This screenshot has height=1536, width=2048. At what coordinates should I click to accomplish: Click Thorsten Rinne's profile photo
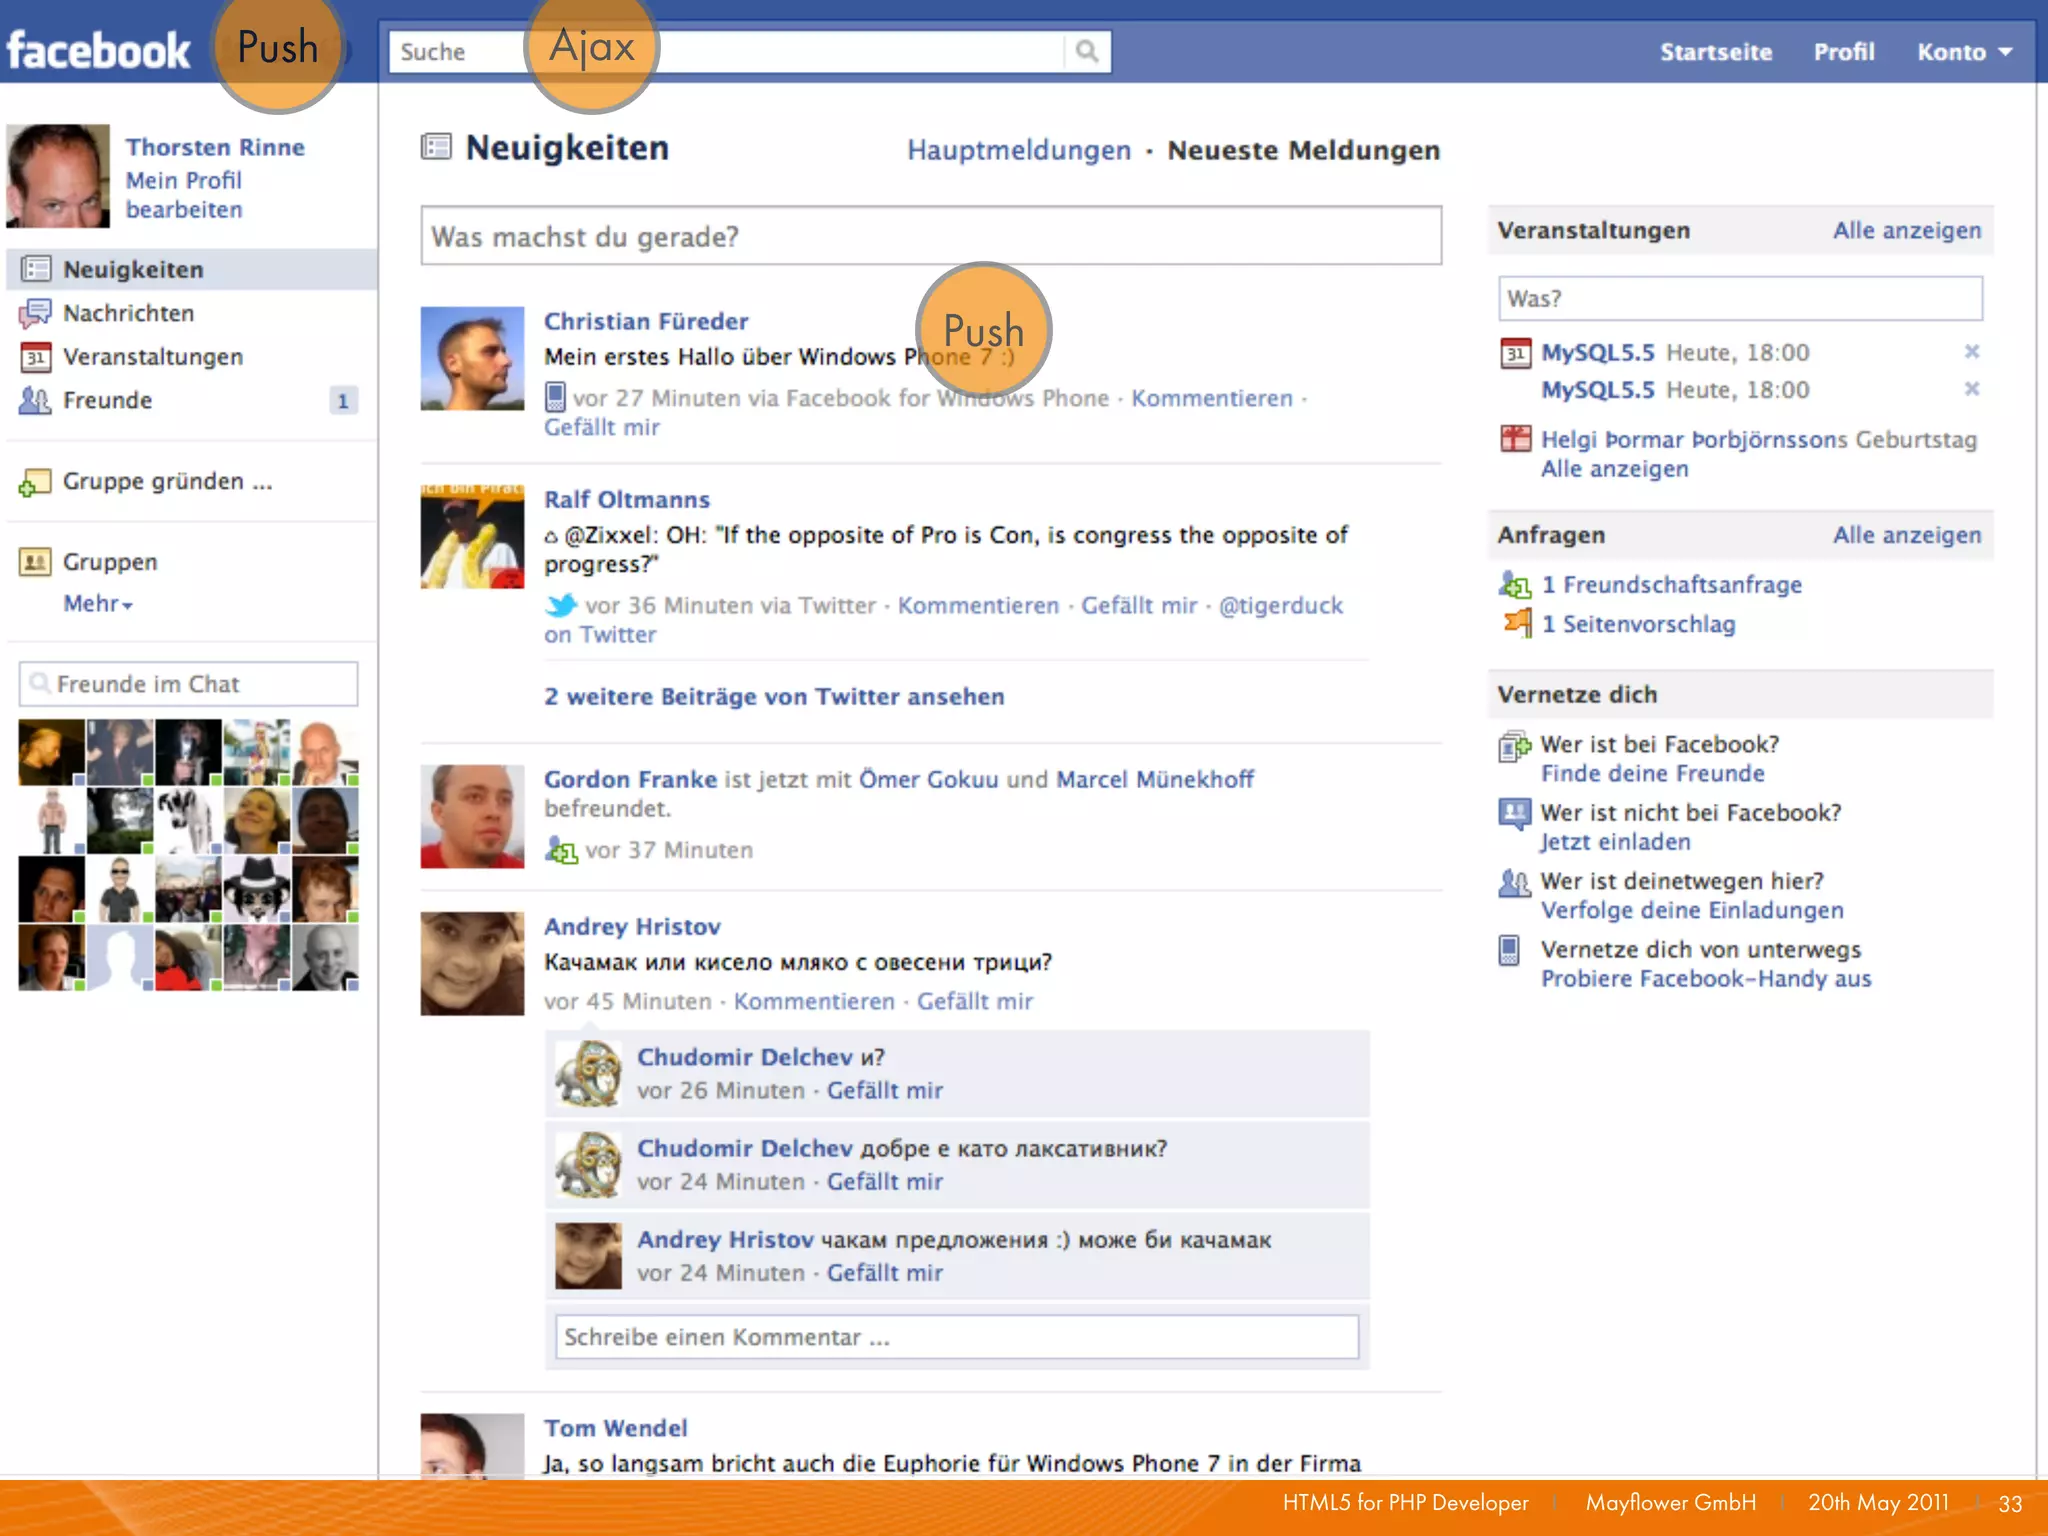click(x=58, y=176)
